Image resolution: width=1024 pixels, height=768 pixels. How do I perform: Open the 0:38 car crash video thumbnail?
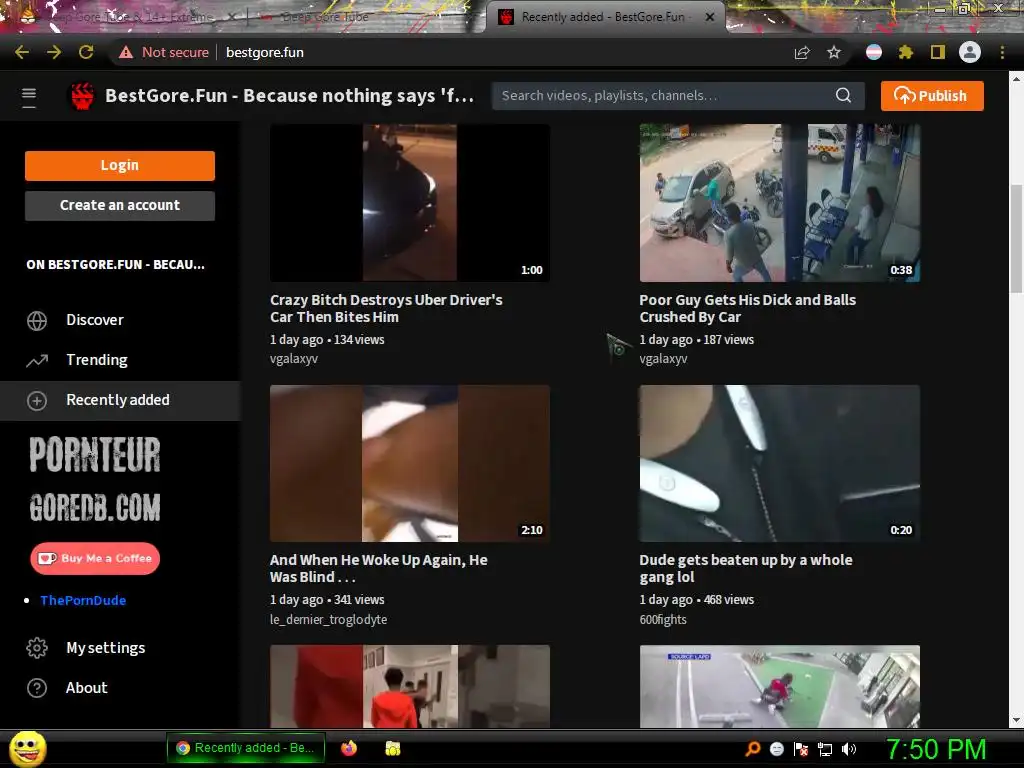coord(779,202)
